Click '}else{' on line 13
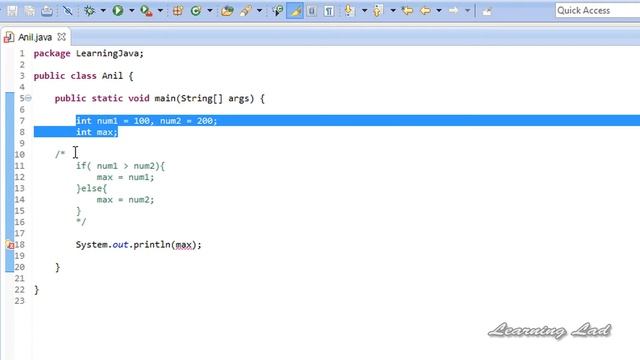The image size is (640, 360). point(91,188)
